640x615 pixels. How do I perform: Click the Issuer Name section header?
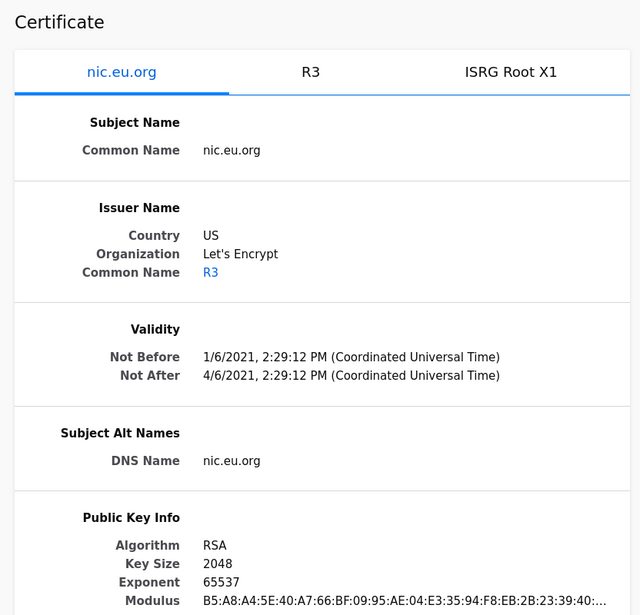coord(139,208)
